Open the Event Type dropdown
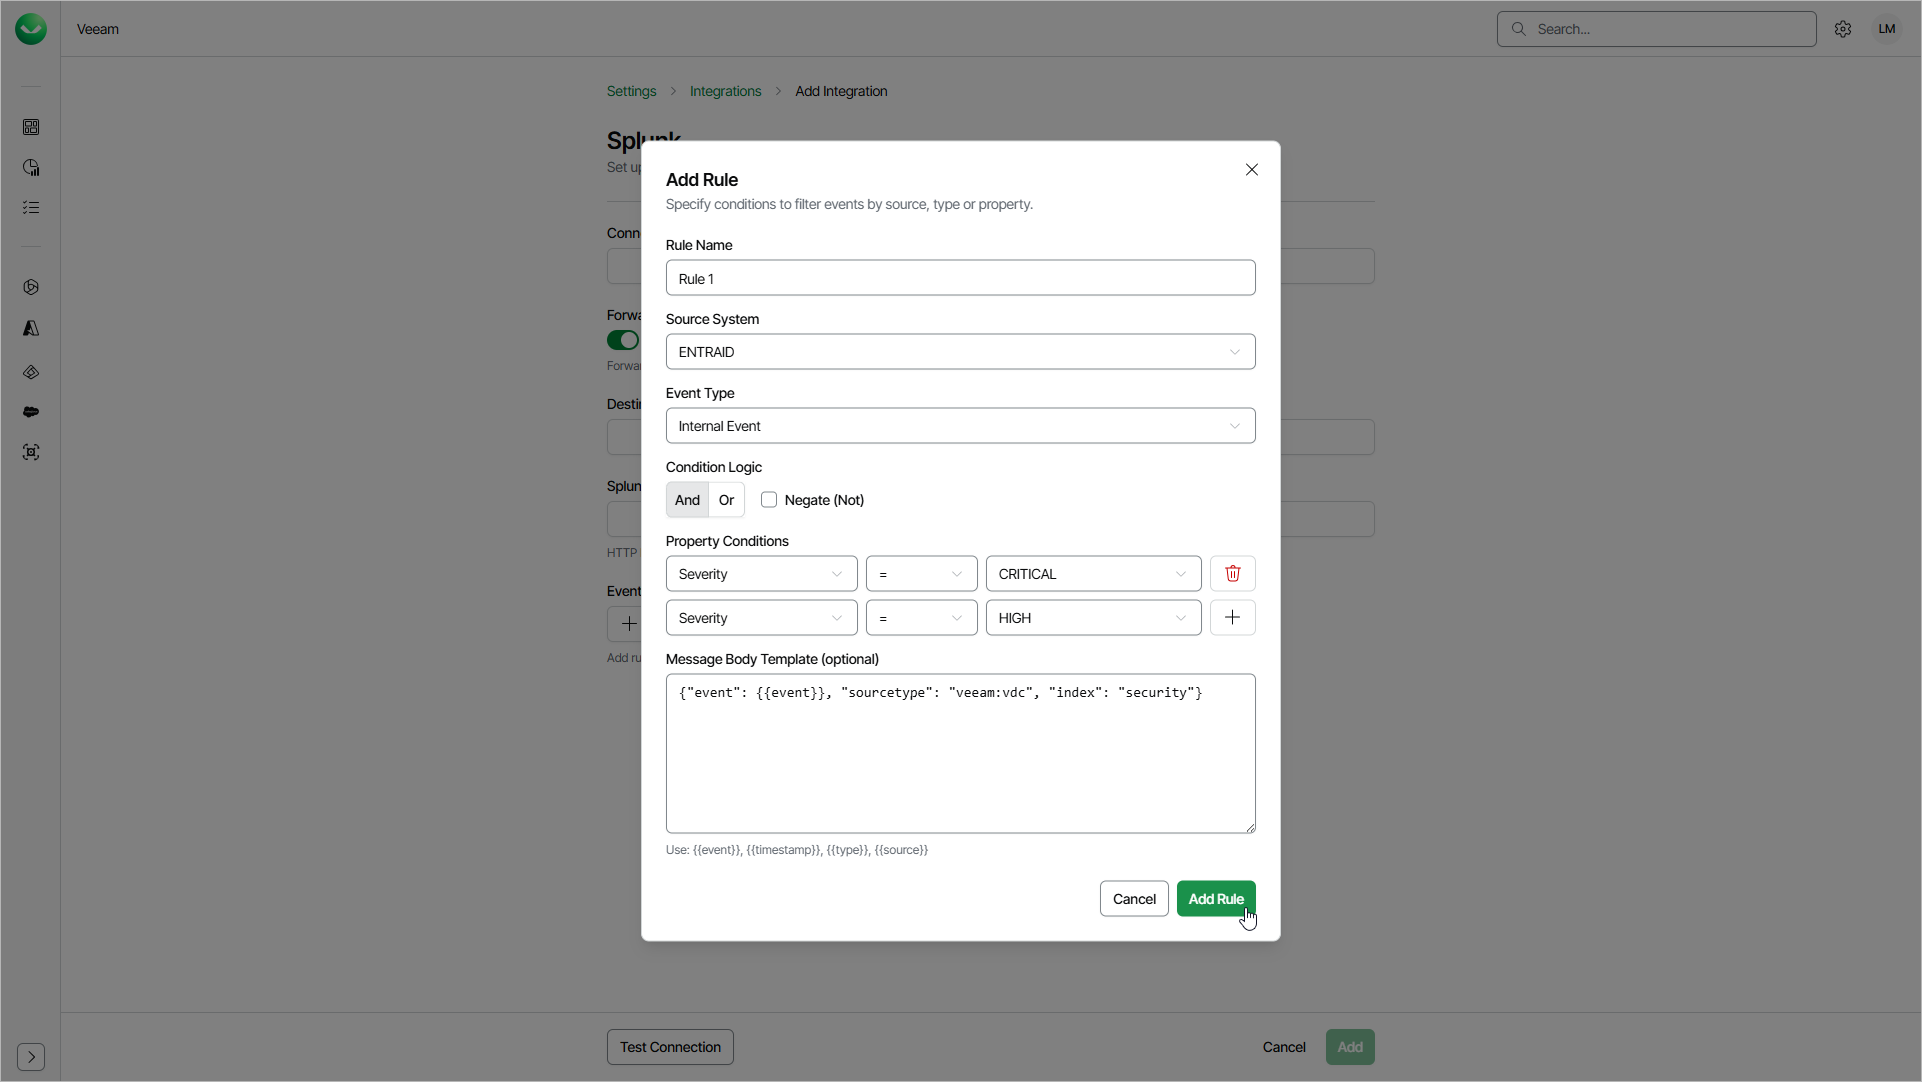This screenshot has height=1082, width=1922. click(961, 426)
